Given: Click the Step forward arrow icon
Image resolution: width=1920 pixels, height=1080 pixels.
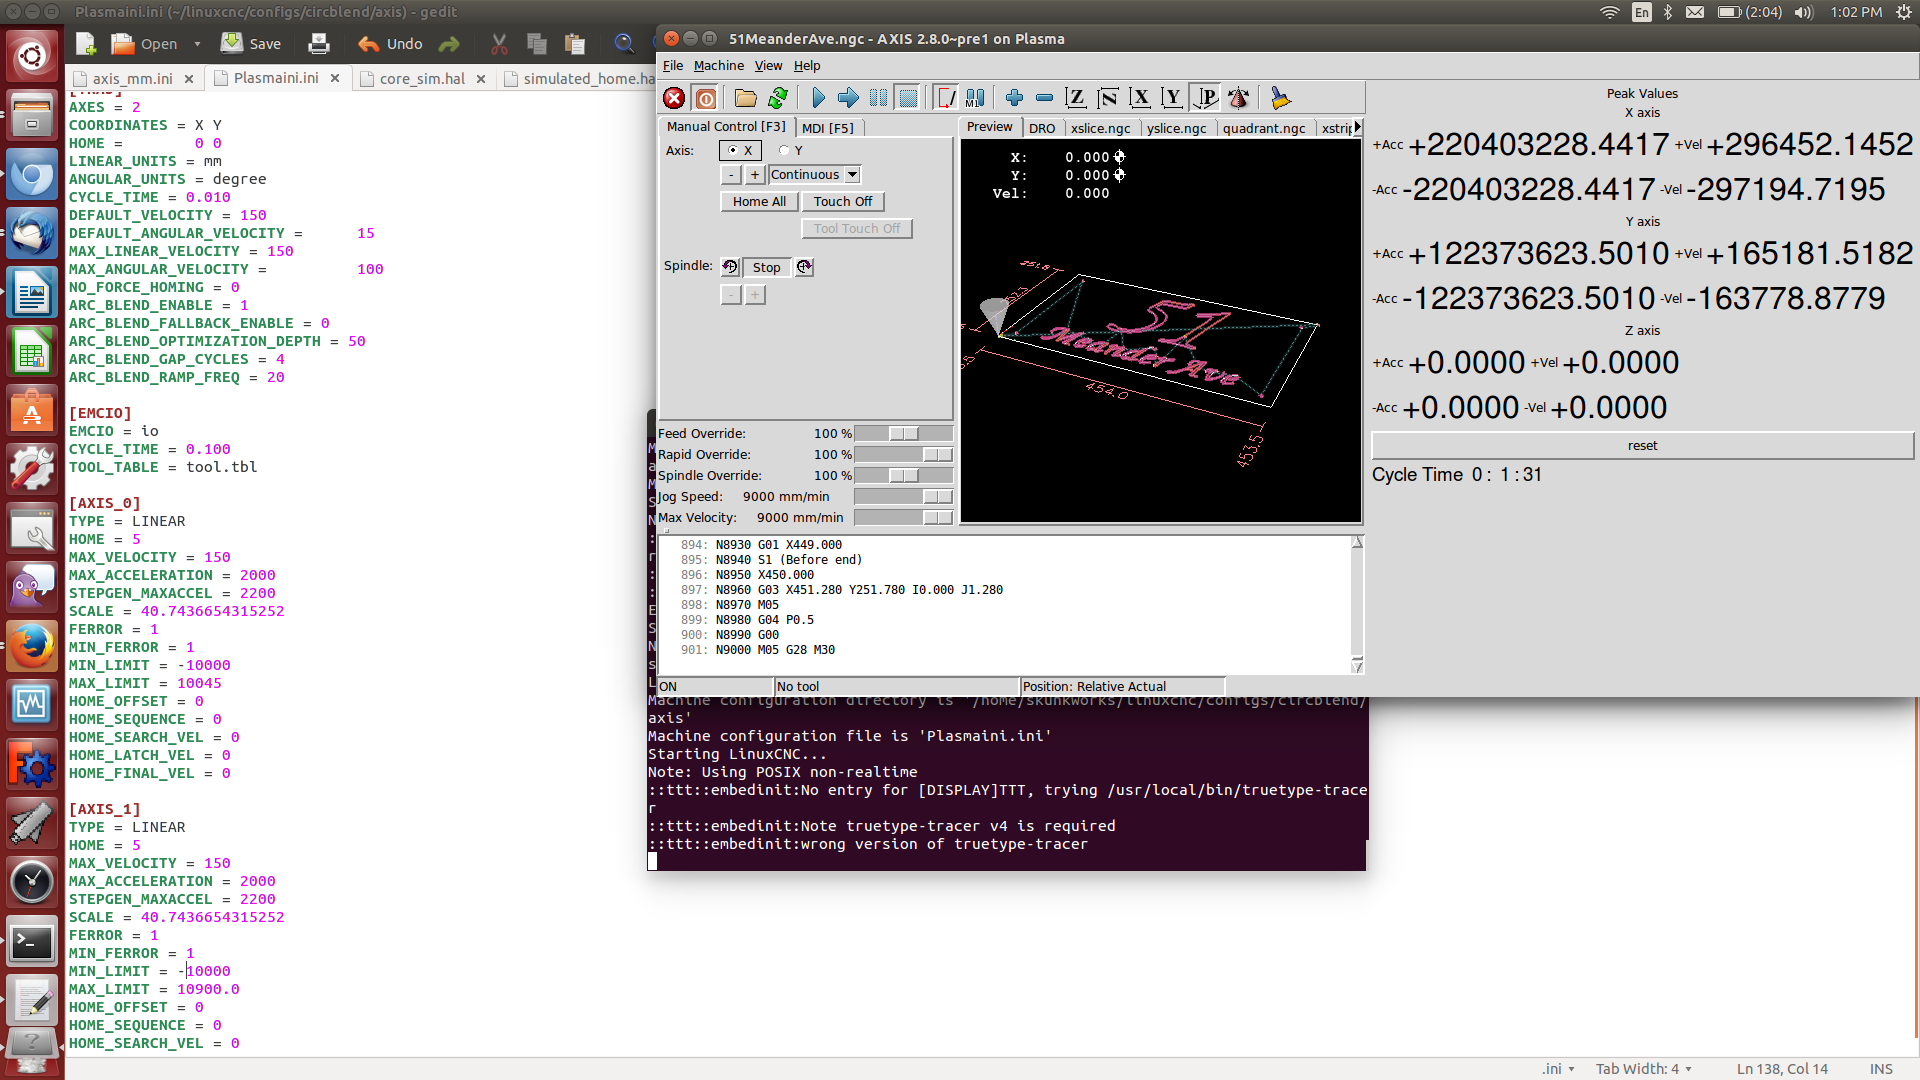Looking at the screenshot, I should click(848, 98).
